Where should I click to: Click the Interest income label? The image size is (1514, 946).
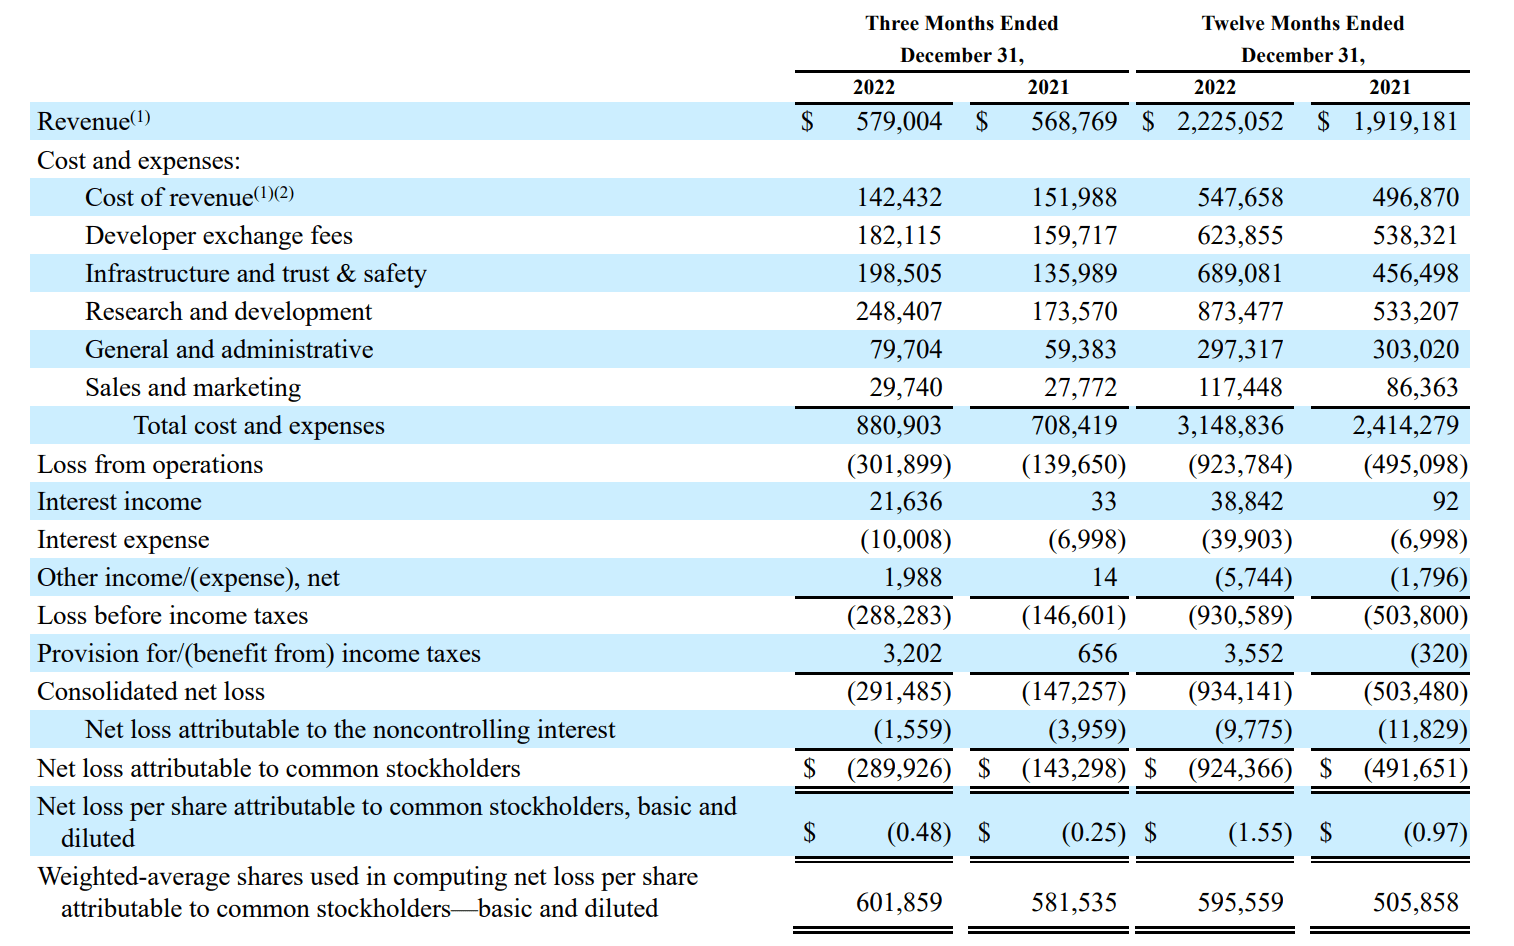pyautogui.click(x=119, y=502)
